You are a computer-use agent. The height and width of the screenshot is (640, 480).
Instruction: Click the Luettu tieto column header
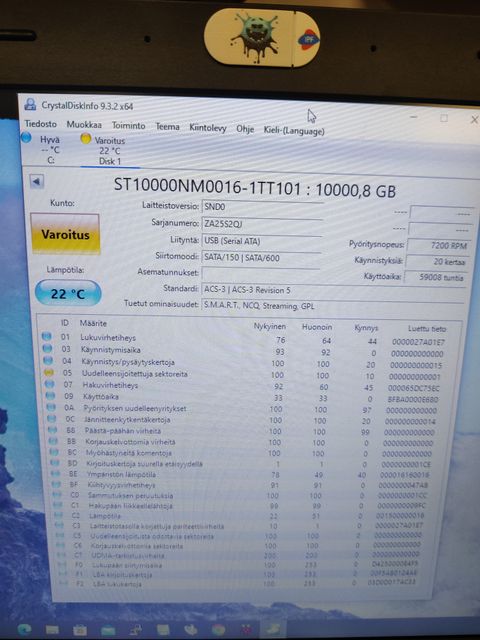pyautogui.click(x=427, y=329)
